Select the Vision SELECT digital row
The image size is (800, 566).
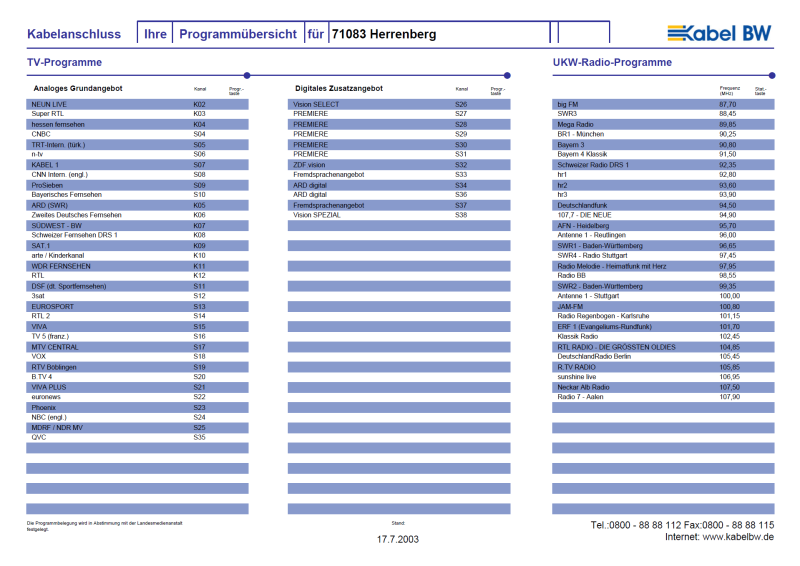tap(399, 104)
